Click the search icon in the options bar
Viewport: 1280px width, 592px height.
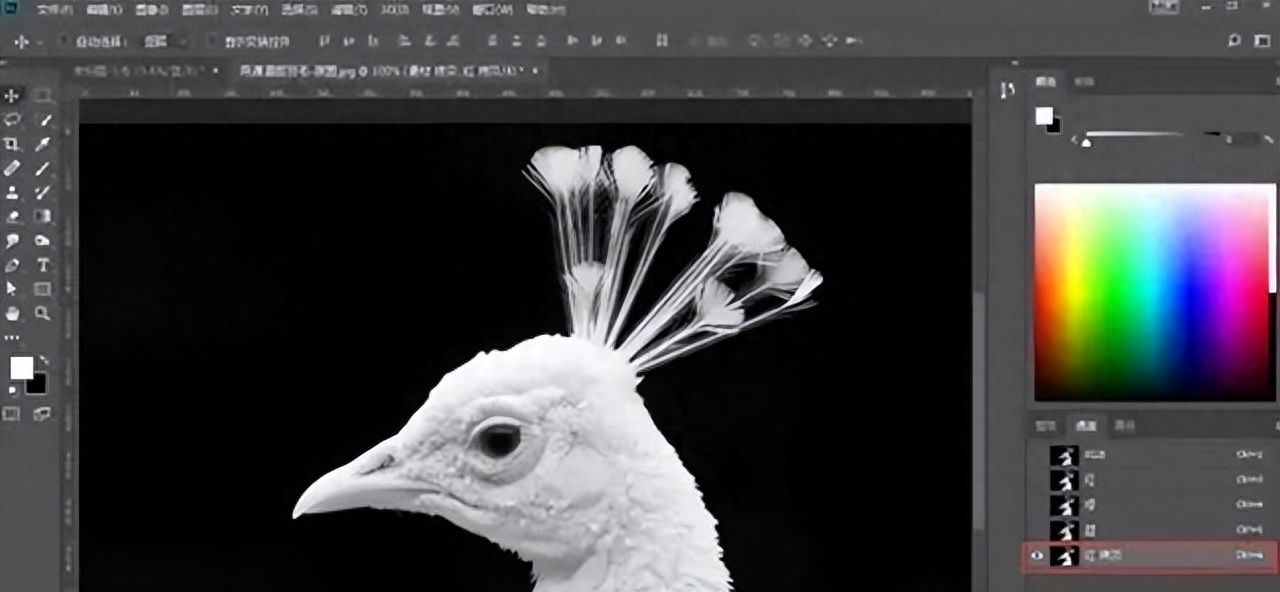click(x=1234, y=41)
